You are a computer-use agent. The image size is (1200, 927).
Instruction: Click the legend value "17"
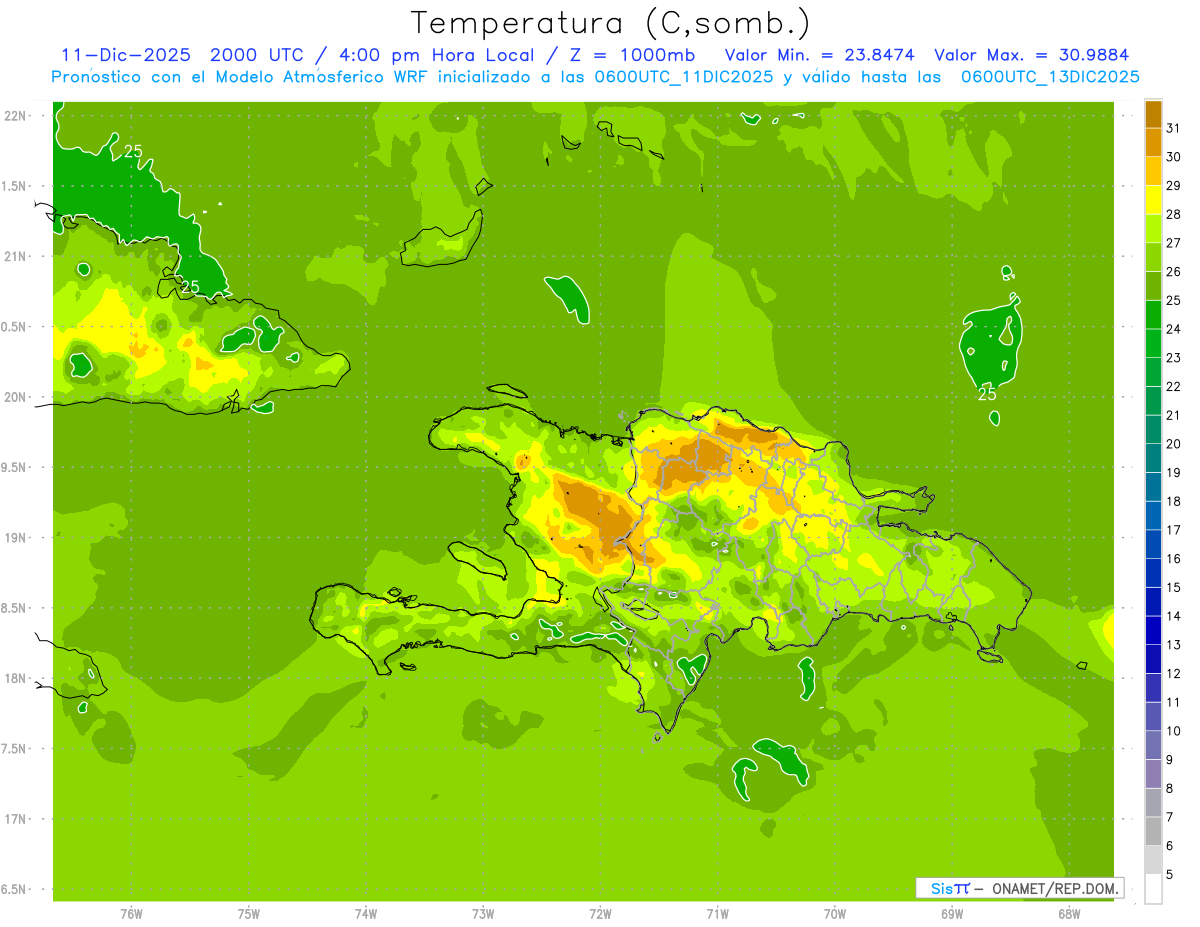point(1173,530)
